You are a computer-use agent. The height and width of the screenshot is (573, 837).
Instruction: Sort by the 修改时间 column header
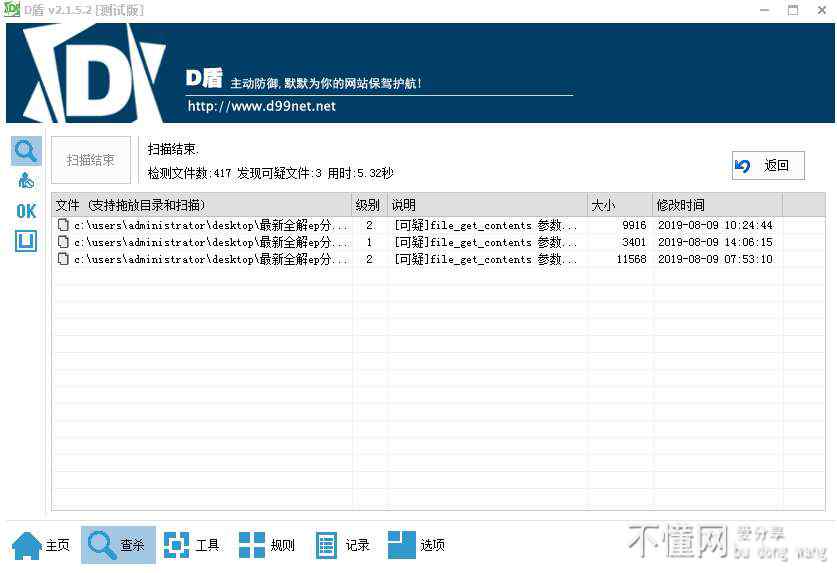[x=717, y=205]
